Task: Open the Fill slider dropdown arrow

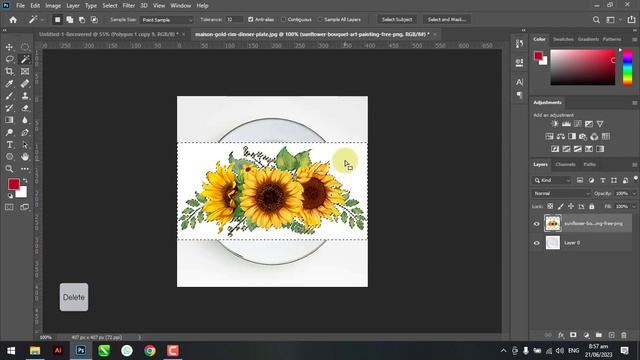Action: point(634,207)
